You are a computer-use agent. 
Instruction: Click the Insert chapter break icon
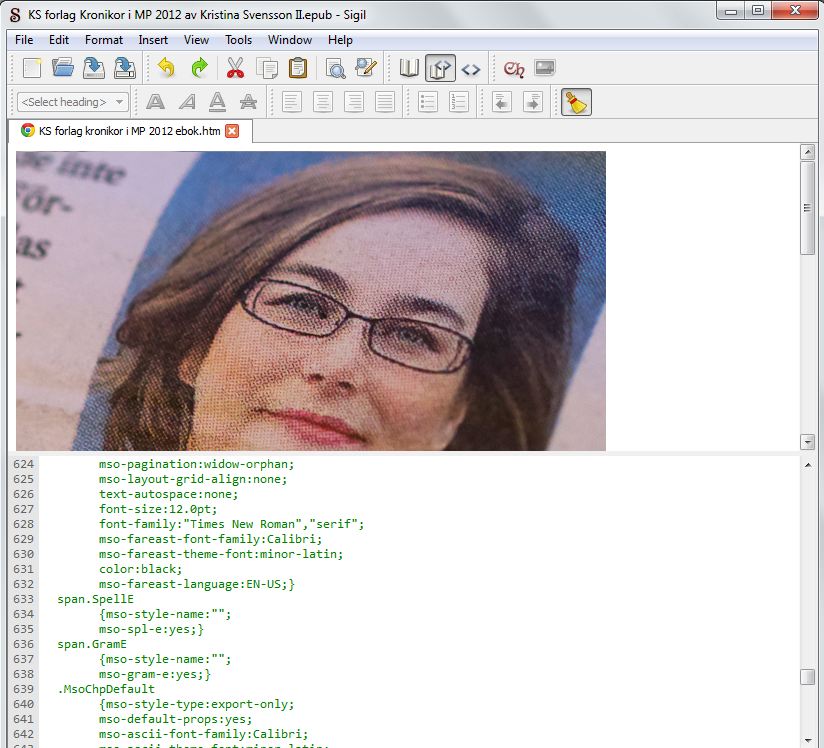pos(514,69)
